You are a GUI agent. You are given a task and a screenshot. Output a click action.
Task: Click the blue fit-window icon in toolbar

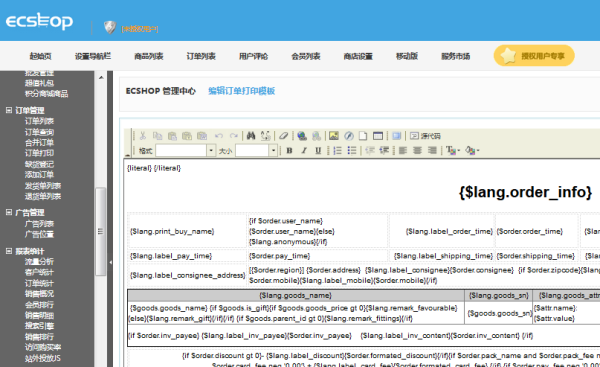tap(396, 136)
